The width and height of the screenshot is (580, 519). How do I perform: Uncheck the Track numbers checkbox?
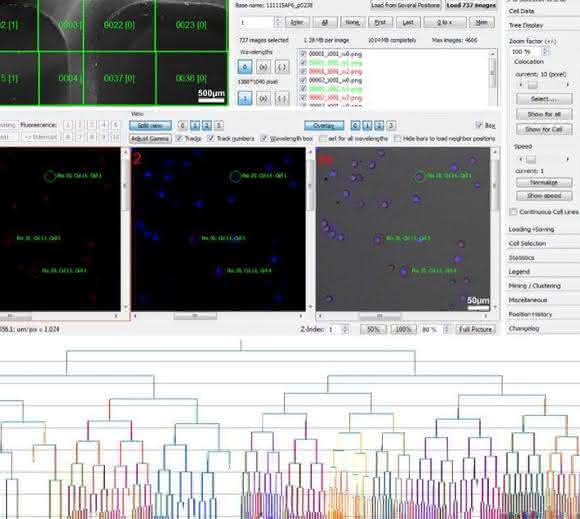pyautogui.click(x=211, y=138)
